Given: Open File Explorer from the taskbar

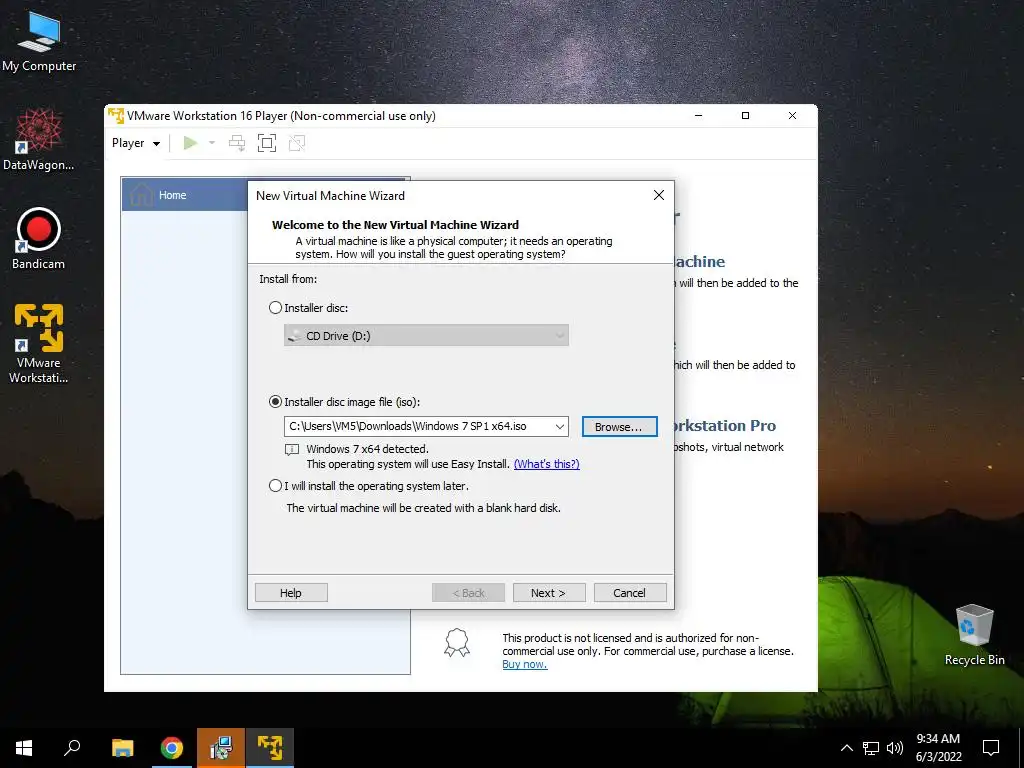Looking at the screenshot, I should [x=122, y=748].
